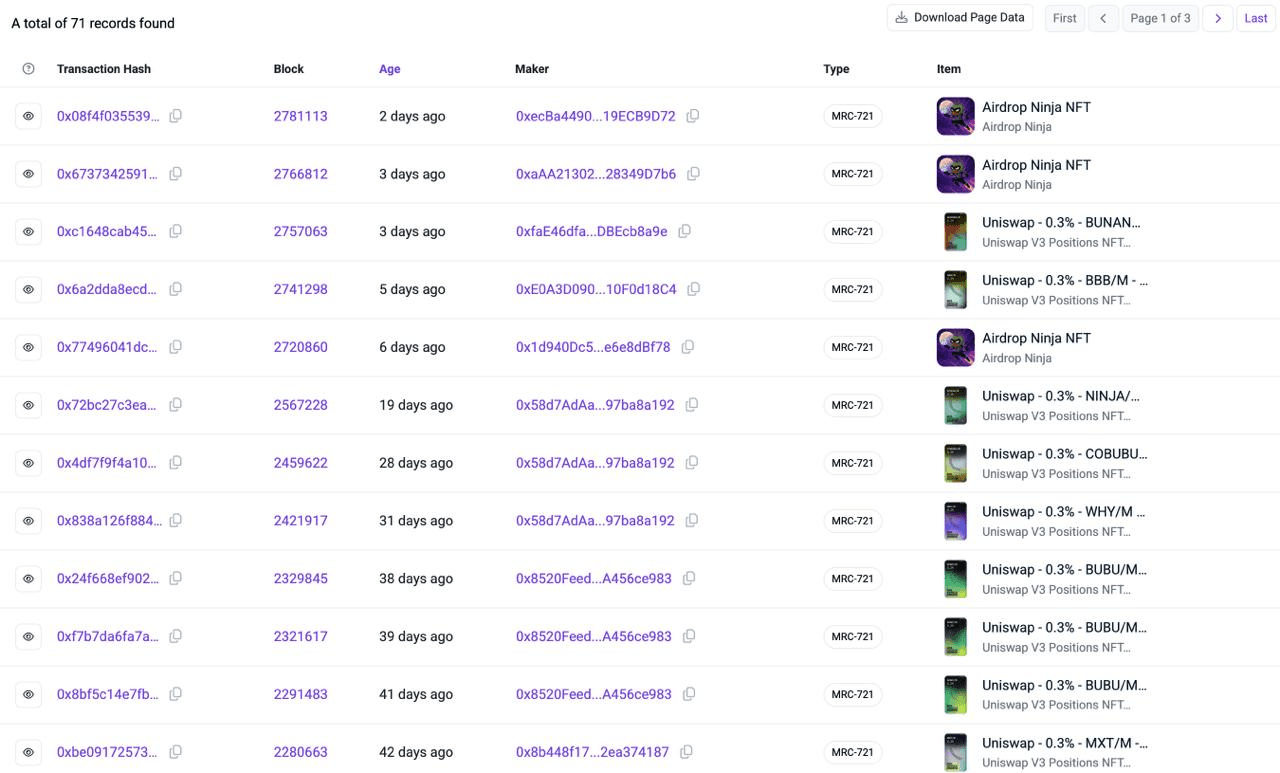Preview details of transaction 0x838a126f884
The width and height of the screenshot is (1280, 773).
[28, 521]
